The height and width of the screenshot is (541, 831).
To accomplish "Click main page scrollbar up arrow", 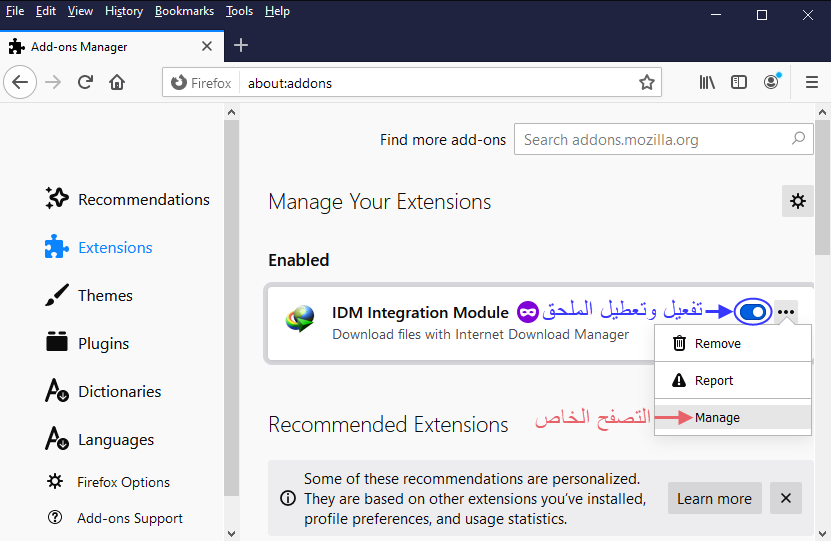I will tap(822, 112).
